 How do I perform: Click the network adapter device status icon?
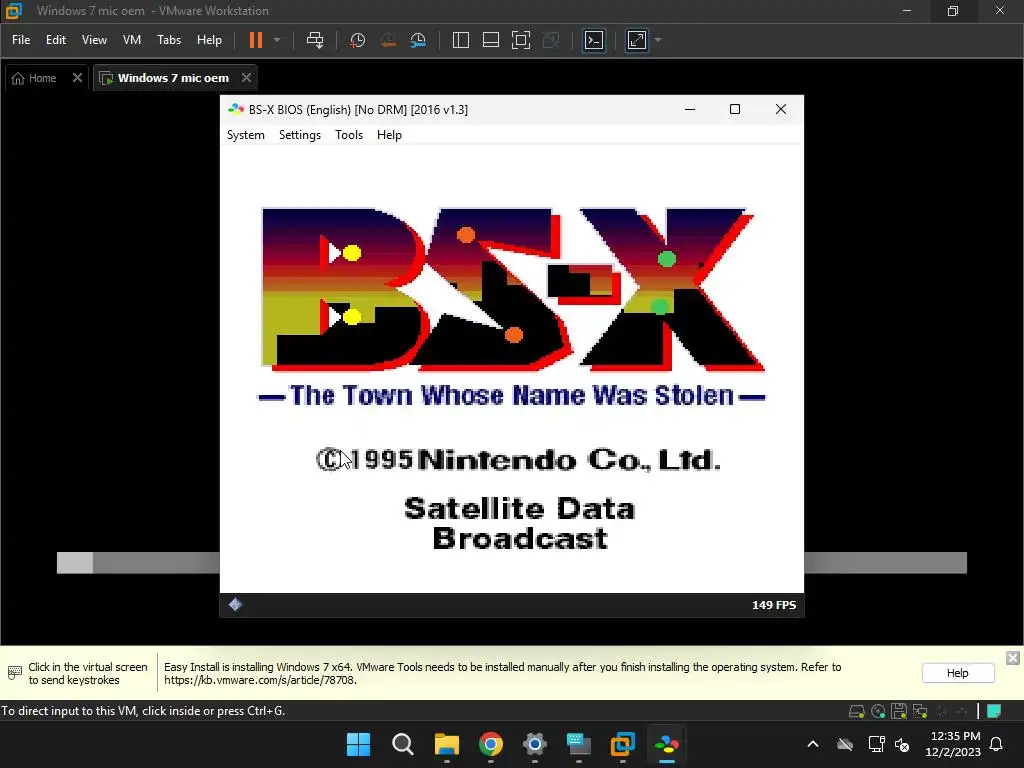click(x=920, y=711)
